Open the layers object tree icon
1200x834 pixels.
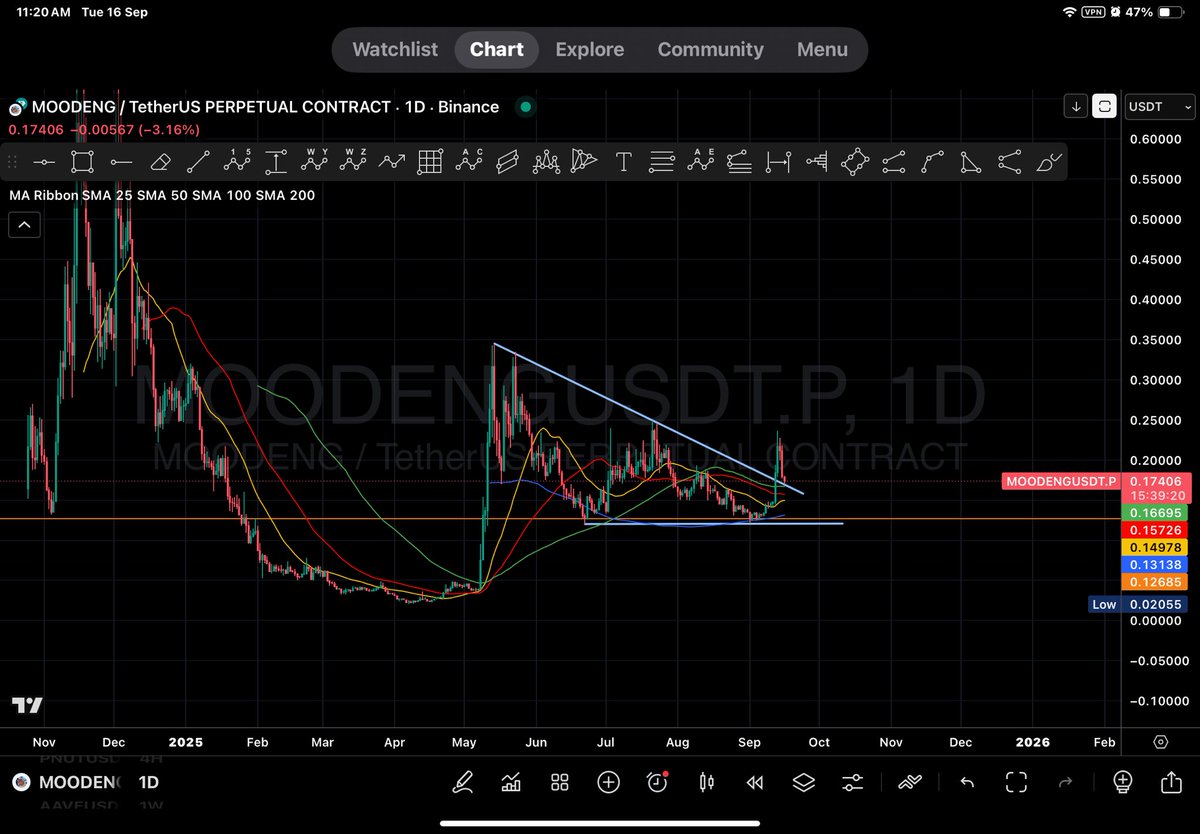tap(804, 782)
